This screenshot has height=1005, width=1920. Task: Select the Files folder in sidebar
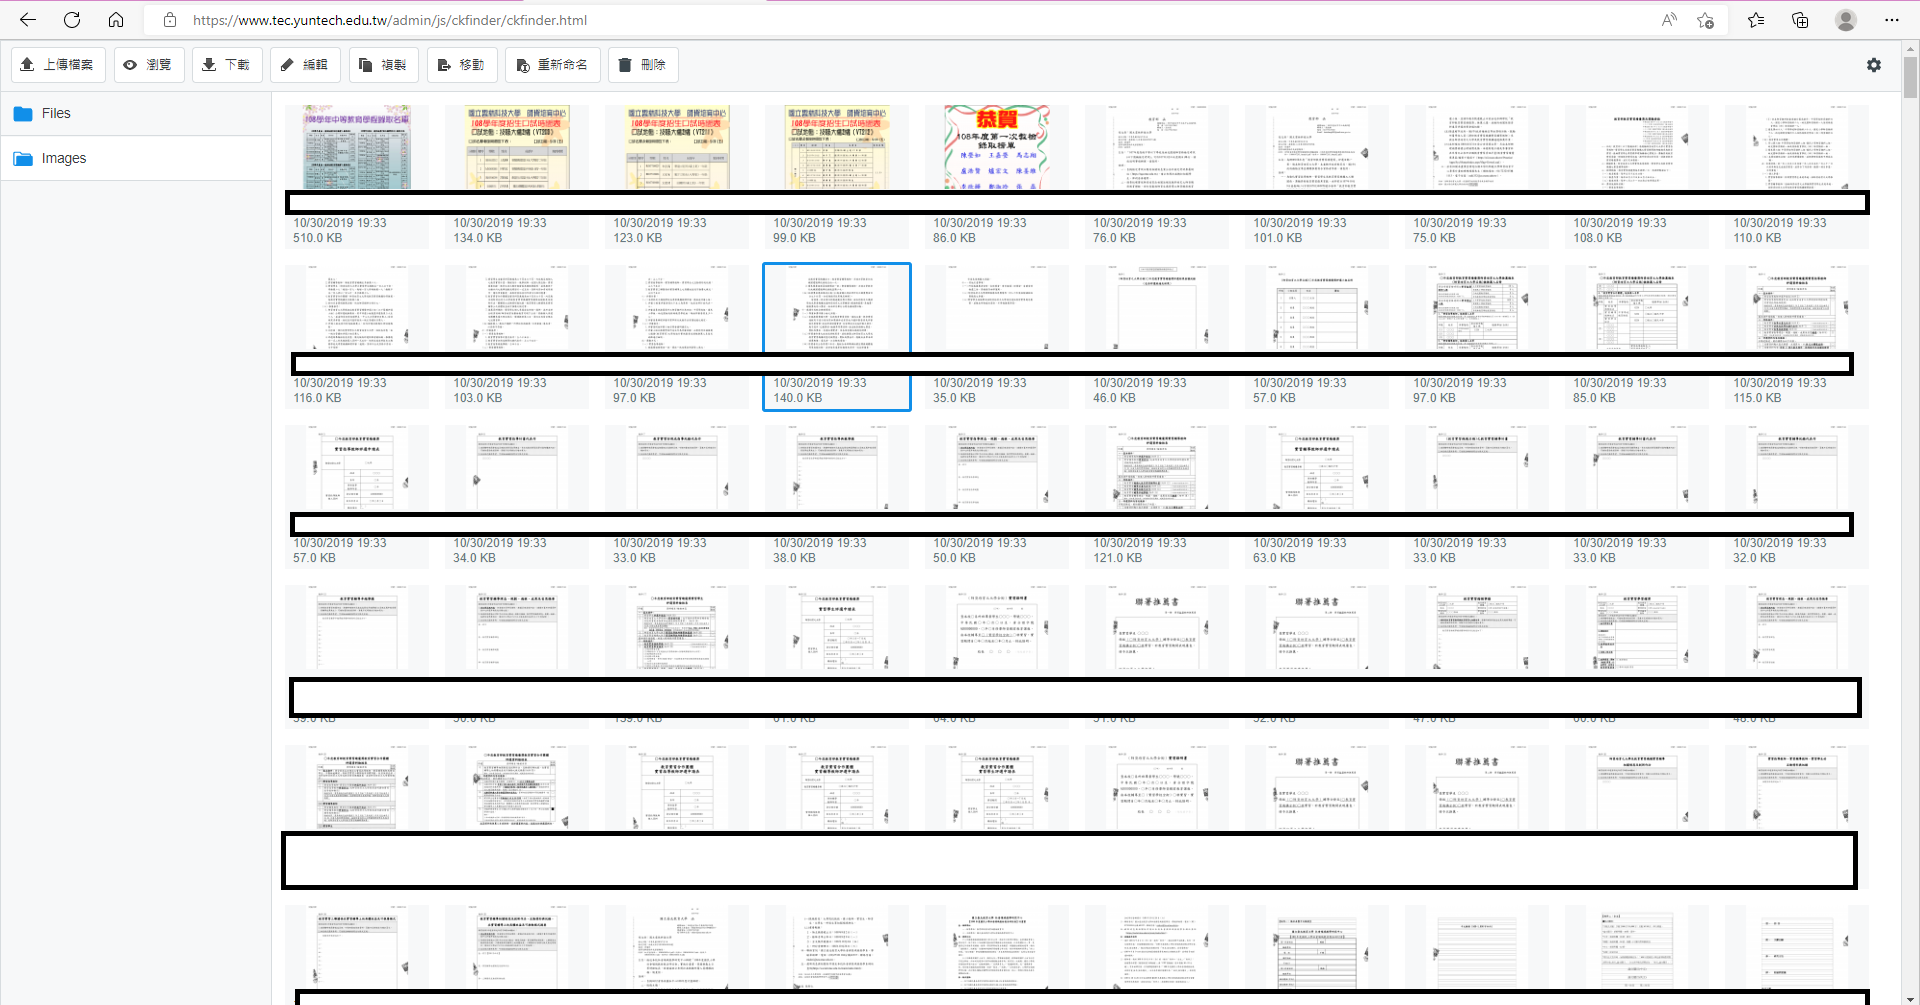tap(135, 113)
